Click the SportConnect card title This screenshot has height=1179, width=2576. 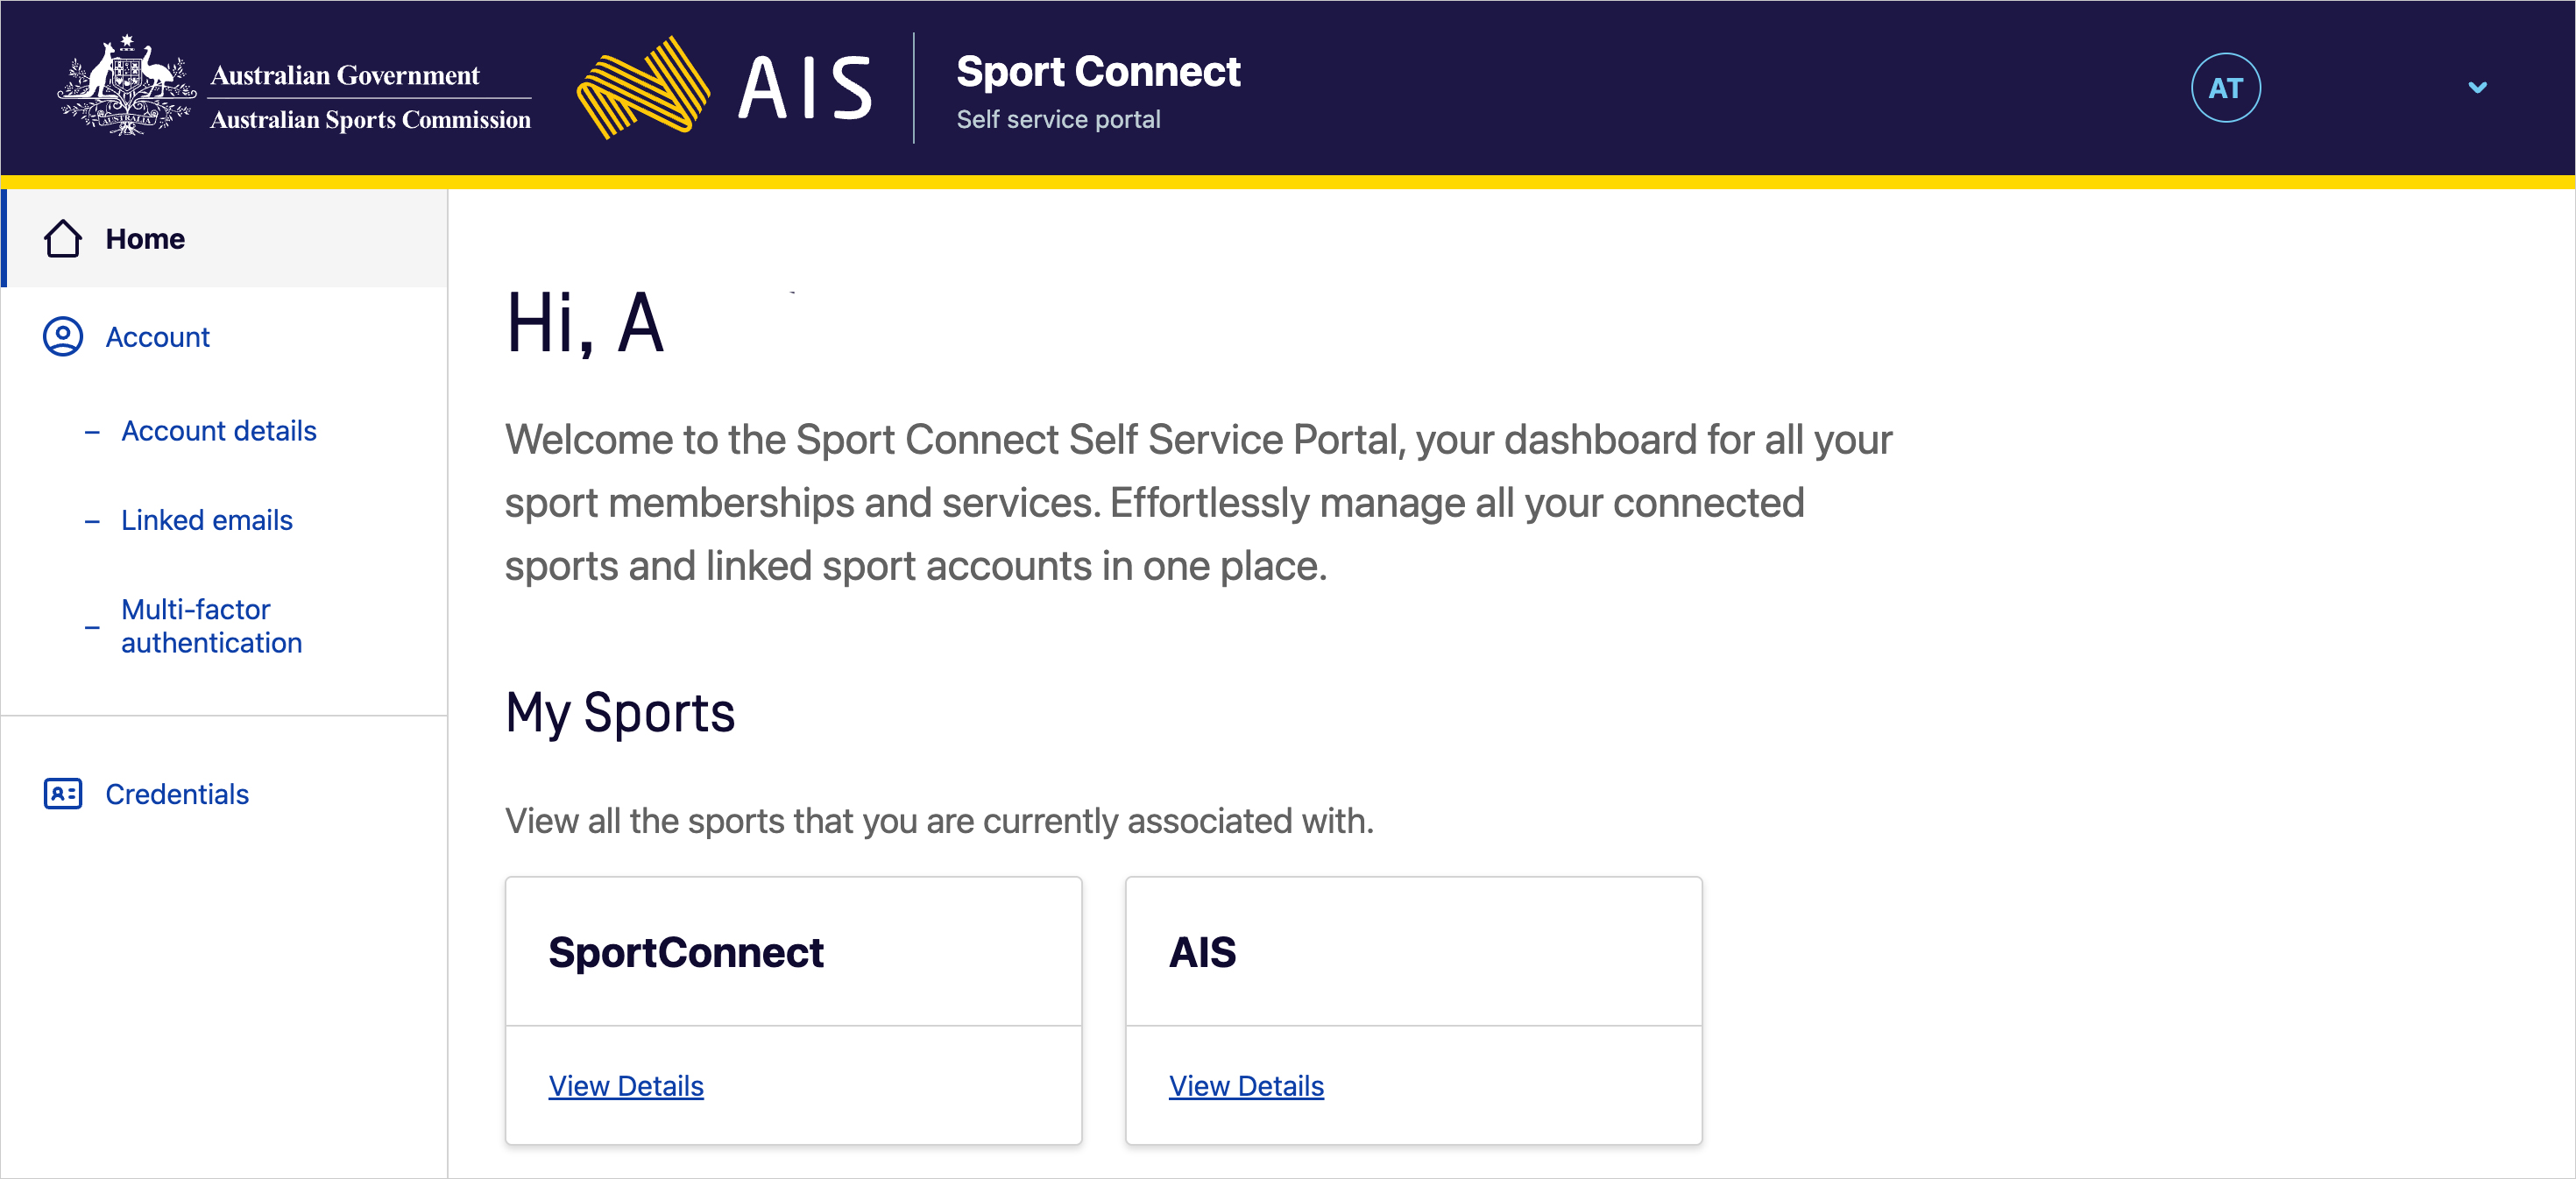point(686,951)
